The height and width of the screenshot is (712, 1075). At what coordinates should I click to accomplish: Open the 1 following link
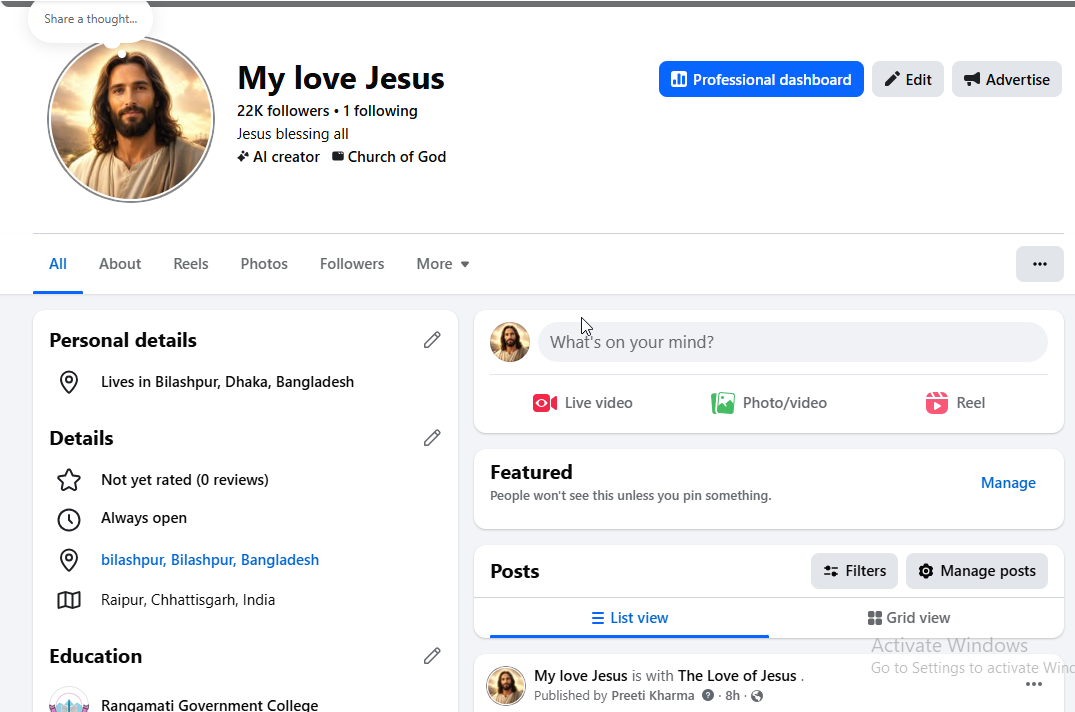click(380, 111)
